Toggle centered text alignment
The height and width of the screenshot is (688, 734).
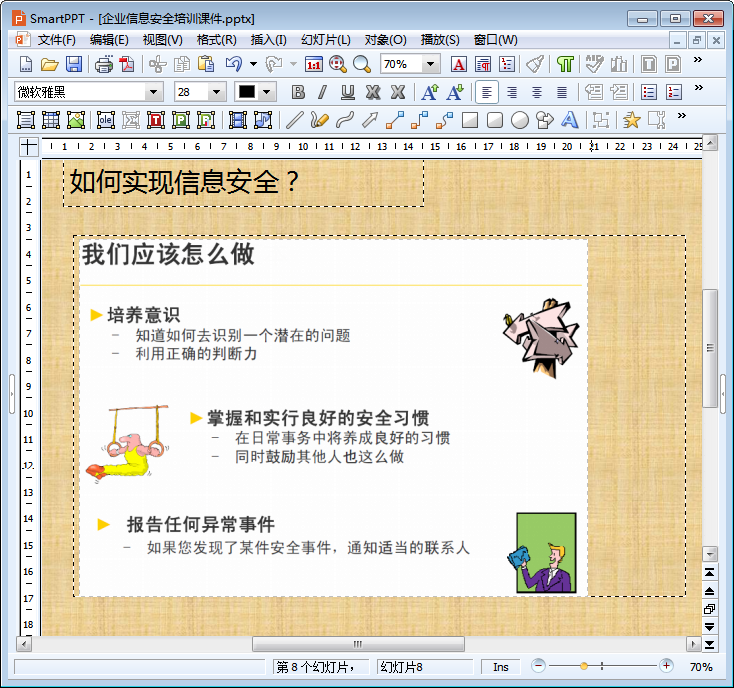[x=537, y=92]
